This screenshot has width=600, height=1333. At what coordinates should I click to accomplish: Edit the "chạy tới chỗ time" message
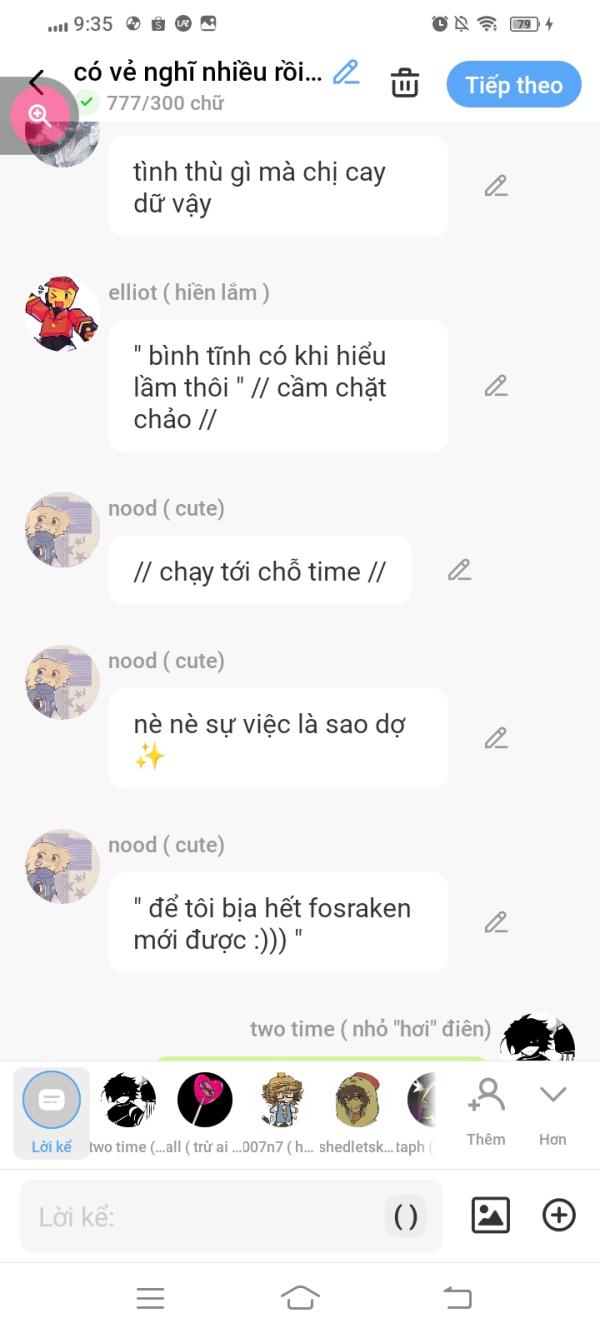tap(459, 570)
